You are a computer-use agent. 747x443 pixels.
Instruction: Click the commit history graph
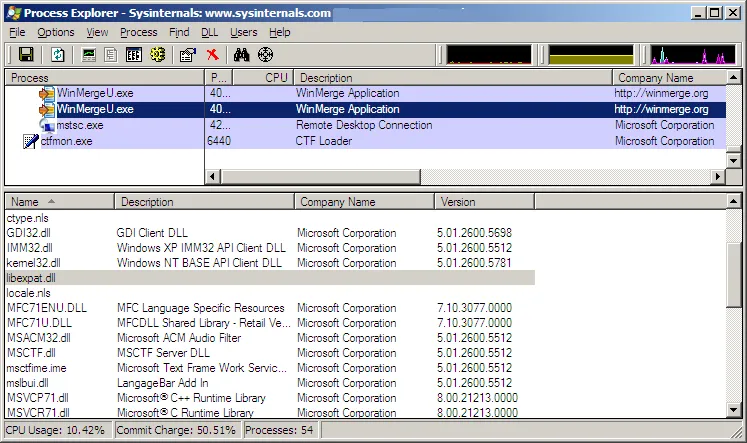coord(591,55)
